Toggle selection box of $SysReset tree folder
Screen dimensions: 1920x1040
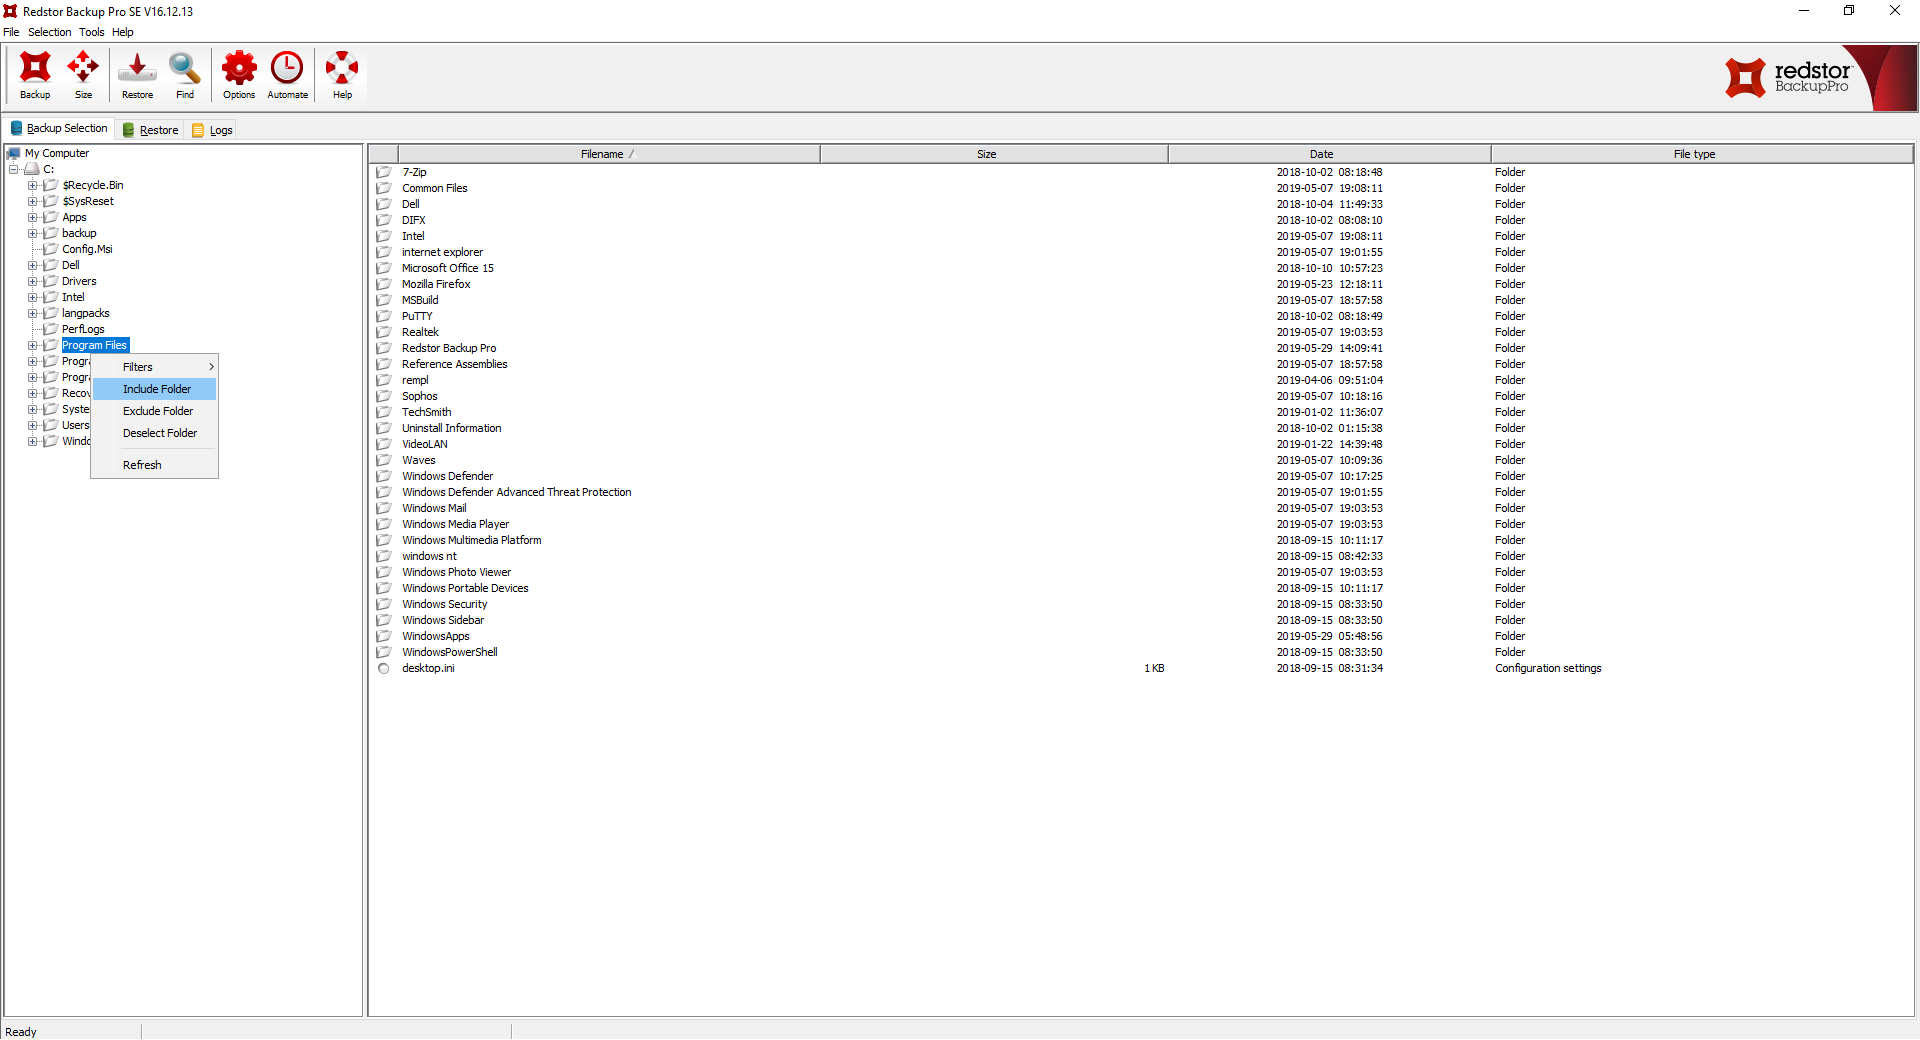[50, 201]
